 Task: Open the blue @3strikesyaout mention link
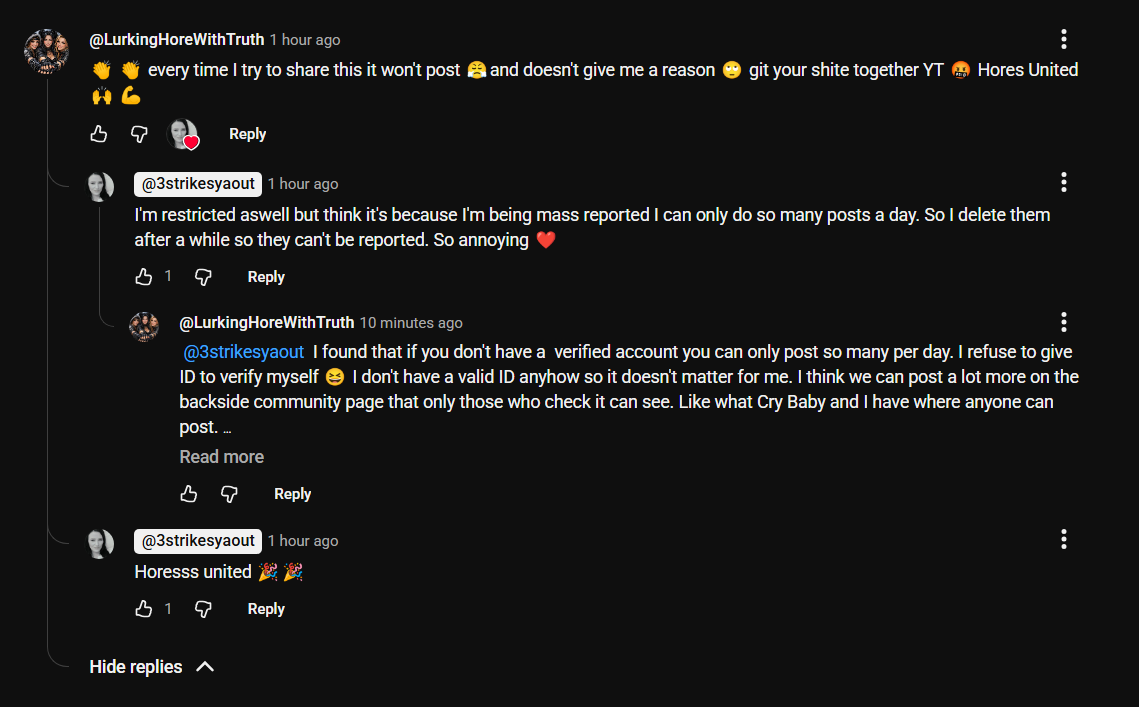[x=243, y=352]
